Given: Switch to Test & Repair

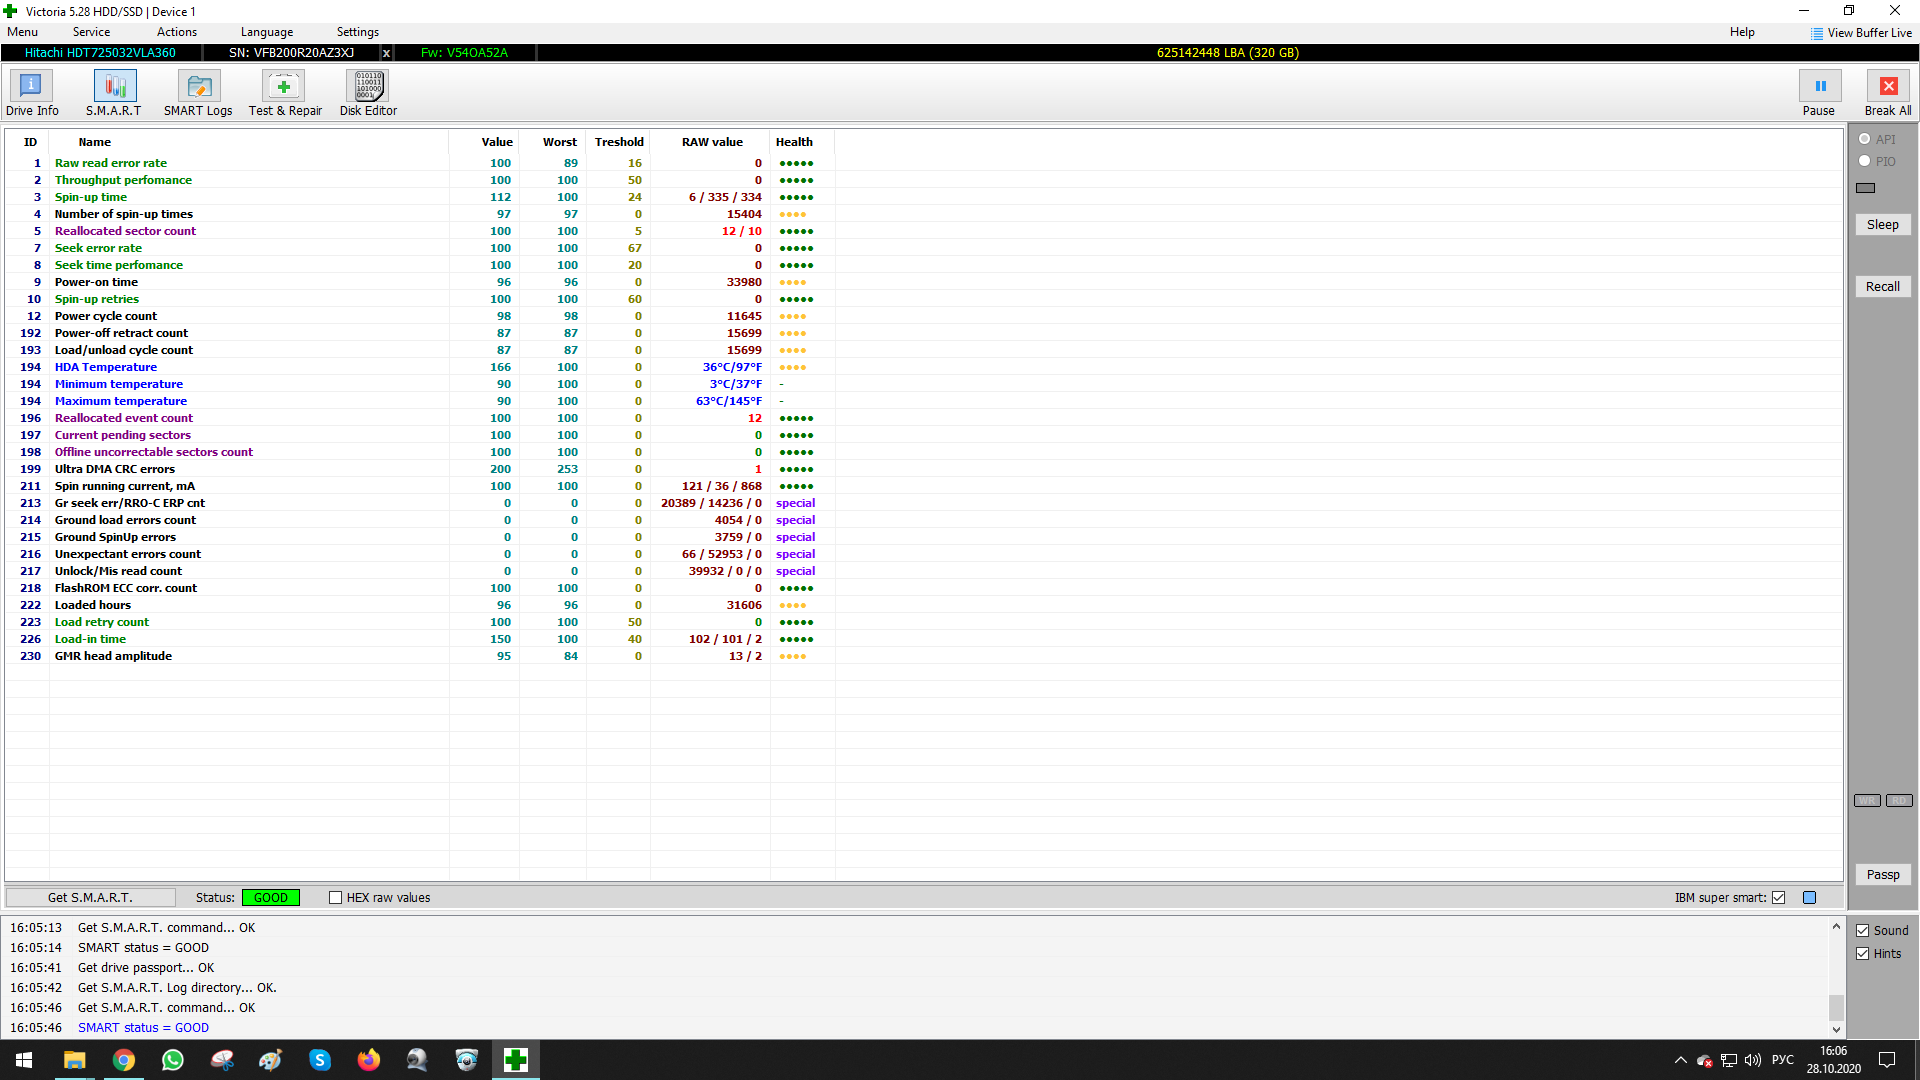Looking at the screenshot, I should [x=284, y=87].
